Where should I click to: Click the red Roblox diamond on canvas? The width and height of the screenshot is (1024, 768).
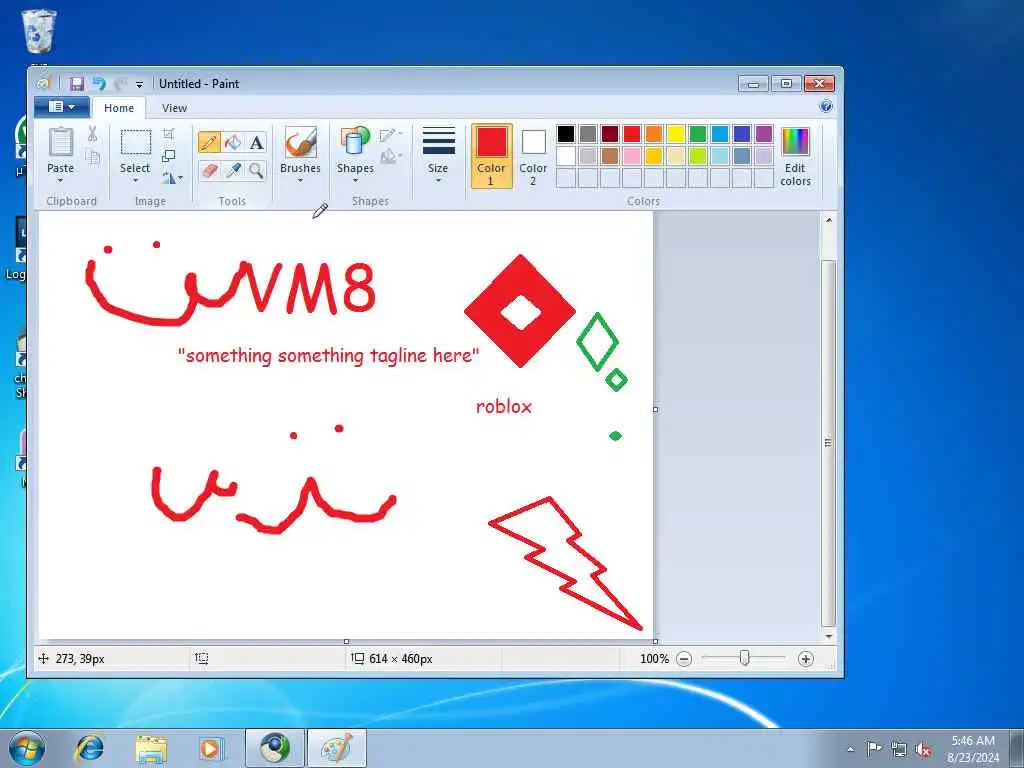coord(520,311)
